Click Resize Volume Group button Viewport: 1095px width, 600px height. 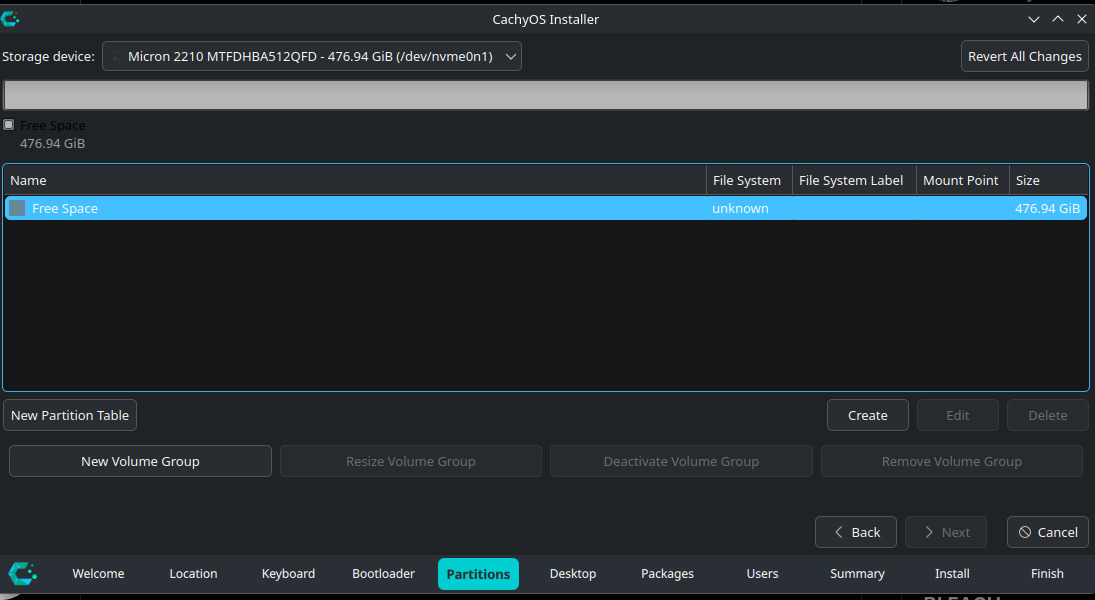pyautogui.click(x=411, y=462)
